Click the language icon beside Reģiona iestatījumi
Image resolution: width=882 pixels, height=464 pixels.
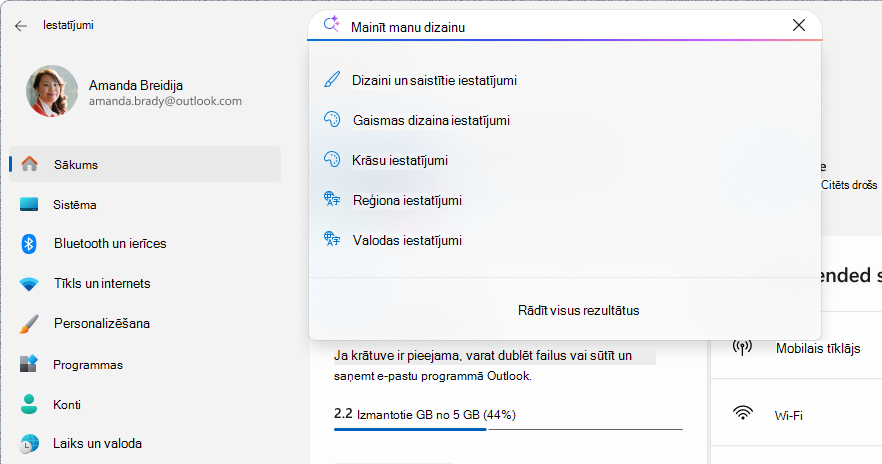tap(332, 199)
